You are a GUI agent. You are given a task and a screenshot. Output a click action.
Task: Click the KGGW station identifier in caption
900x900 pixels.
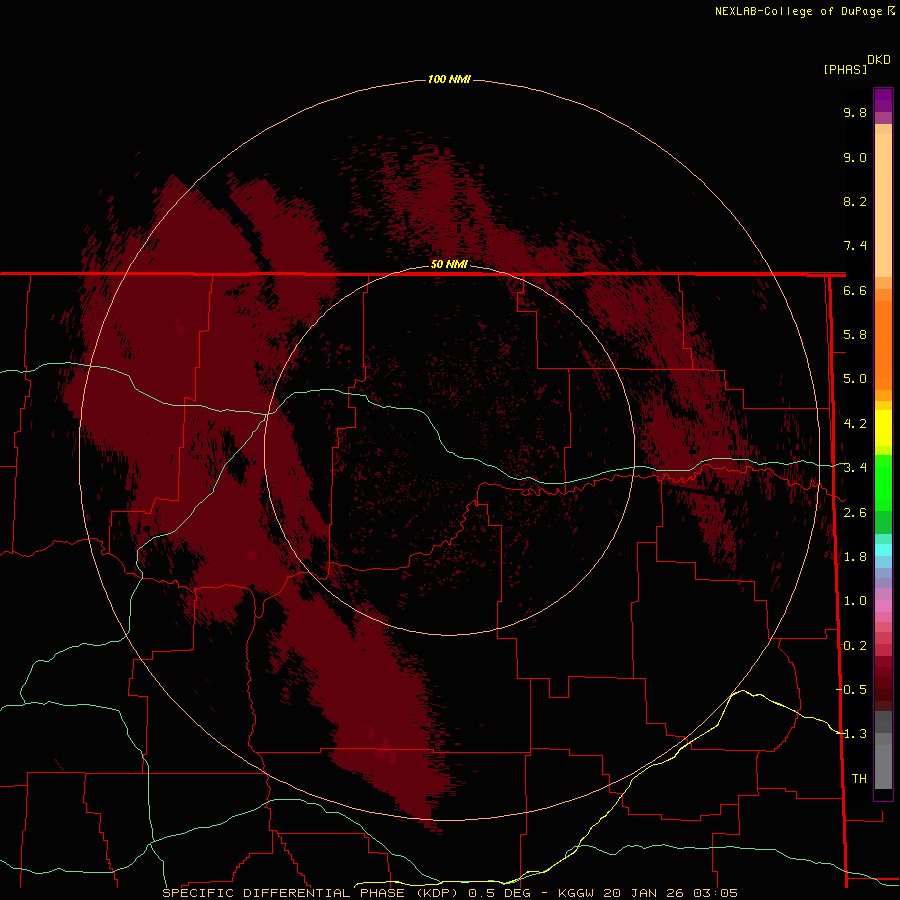point(576,893)
